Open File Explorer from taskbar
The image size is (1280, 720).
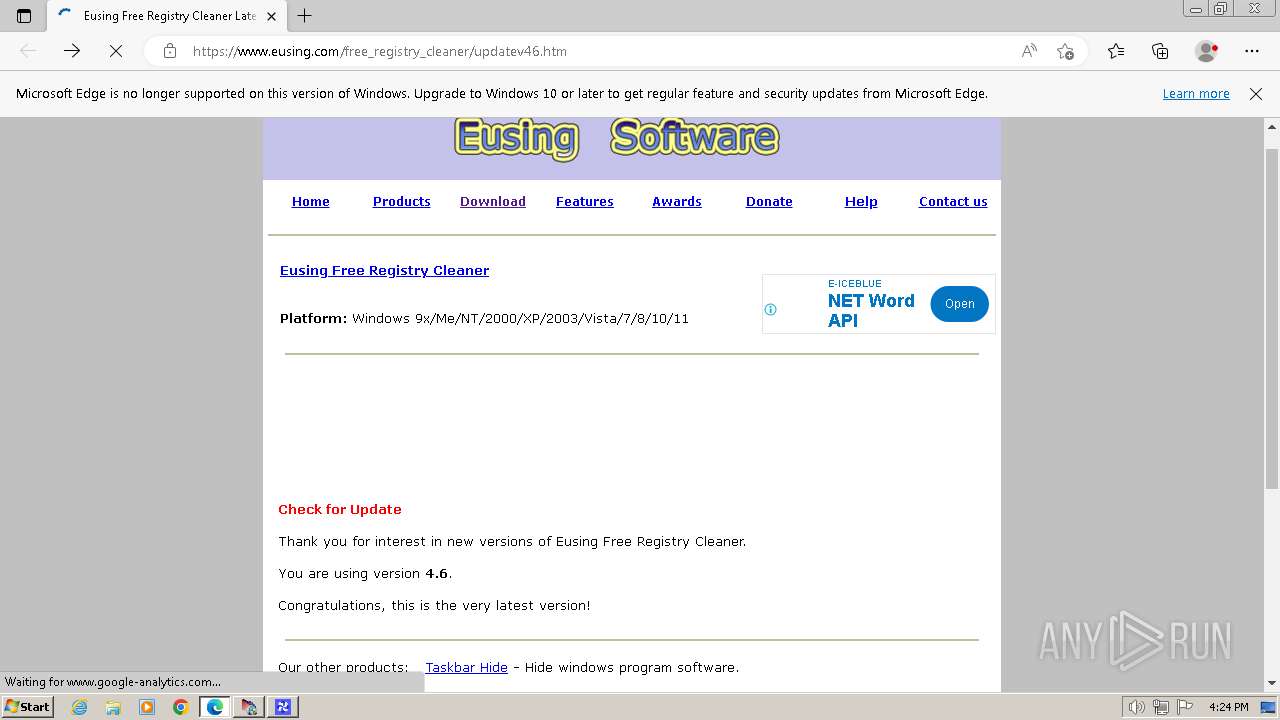tap(113, 707)
